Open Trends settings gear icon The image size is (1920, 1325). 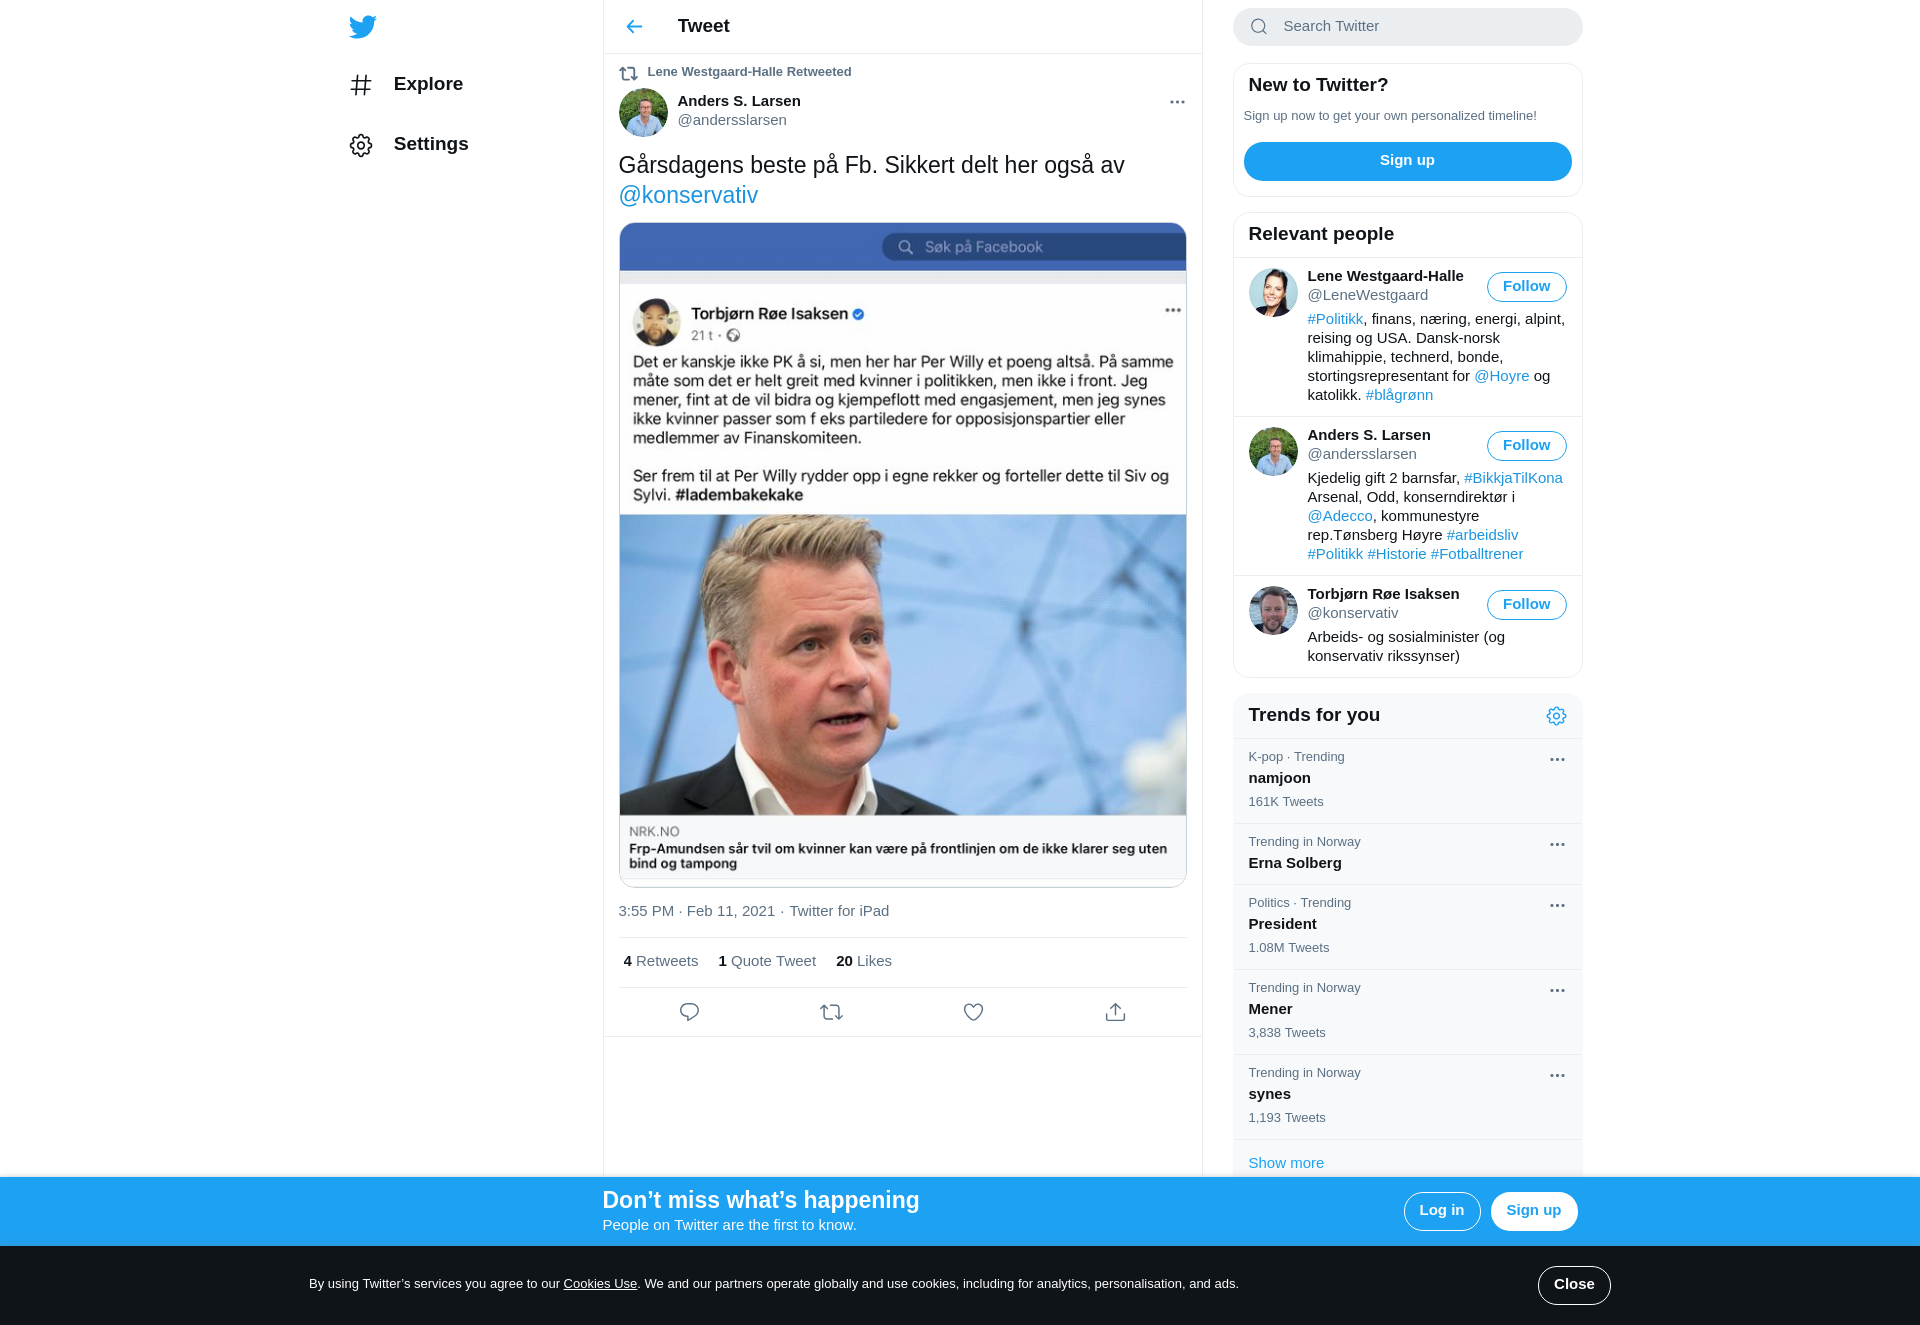(x=1556, y=716)
